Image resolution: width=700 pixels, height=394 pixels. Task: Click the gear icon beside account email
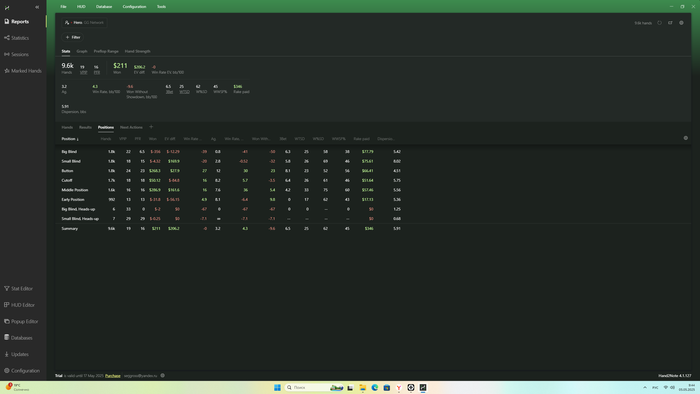pyautogui.click(x=162, y=376)
